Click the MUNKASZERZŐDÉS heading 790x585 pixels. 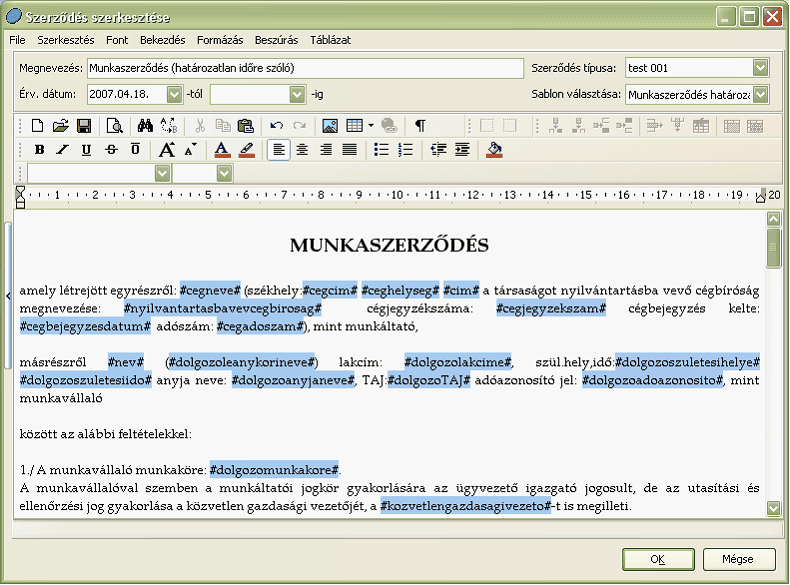click(x=389, y=245)
